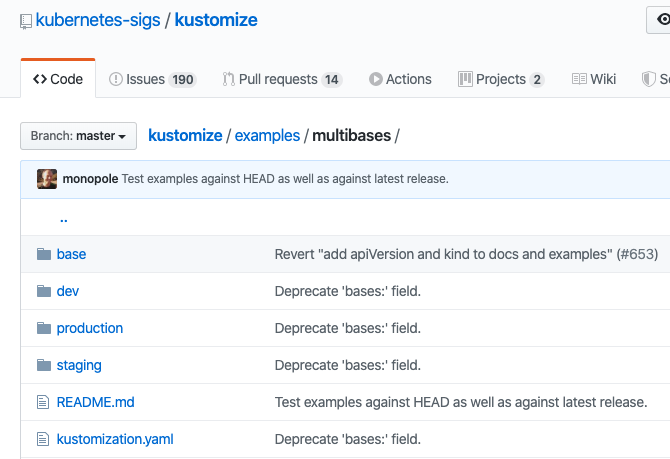
Task: Go to kustomize root in breadcrumb
Action: 185,135
